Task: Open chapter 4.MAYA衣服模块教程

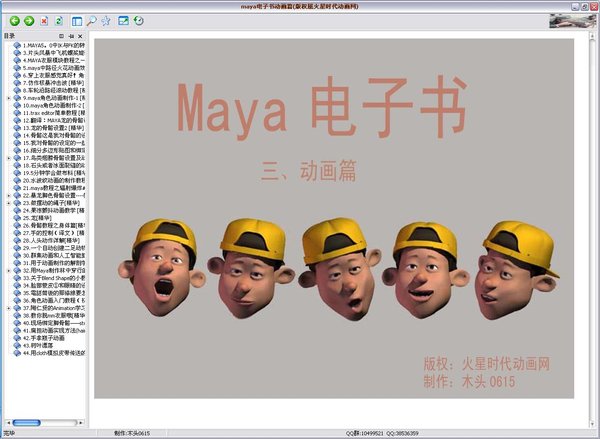Action: point(54,60)
